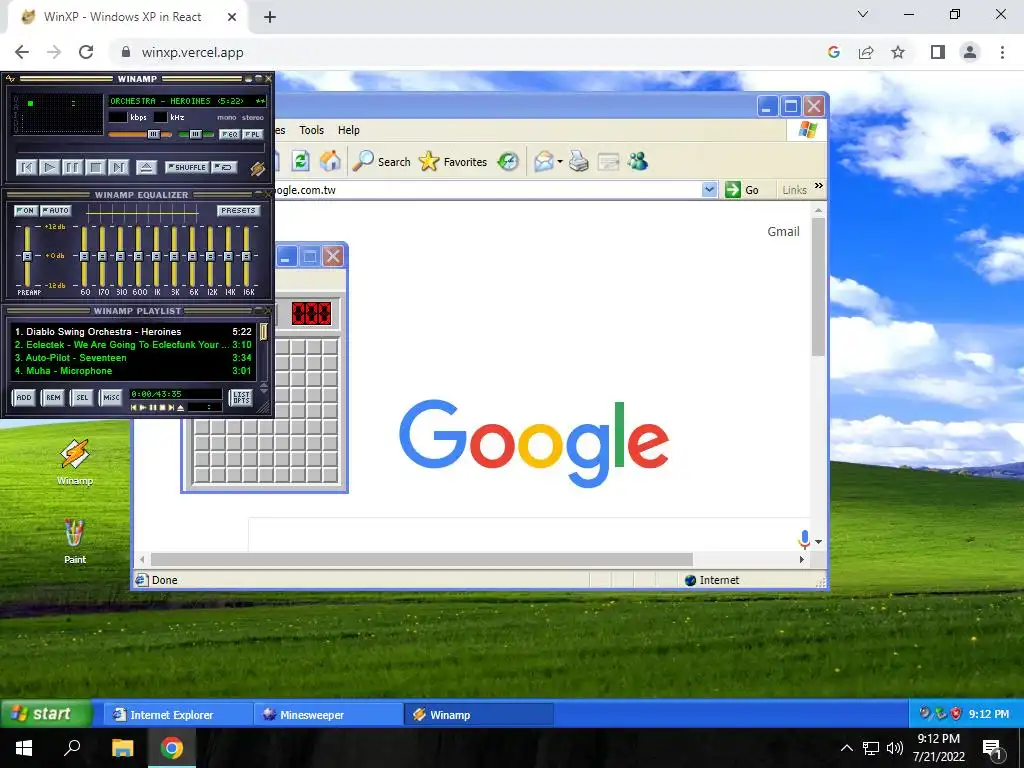Image resolution: width=1024 pixels, height=768 pixels.
Task: Open LIST OPTS menu in Winamp playlist
Action: [242, 397]
